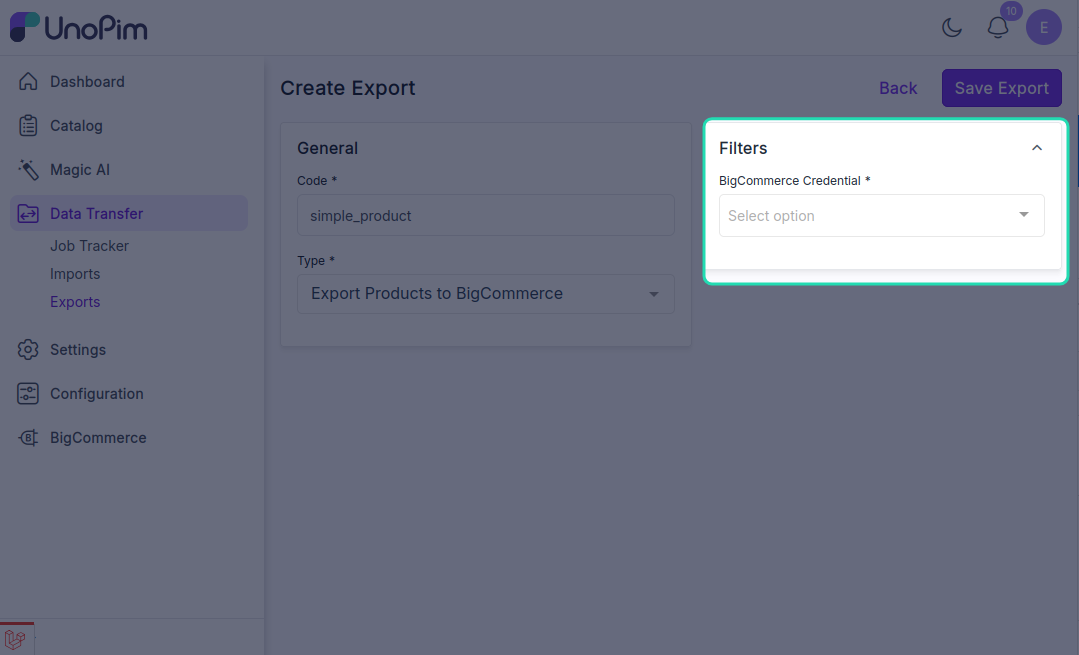1079x655 pixels.
Task: Click the BigCommerce sidebar icon
Action: tap(28, 438)
